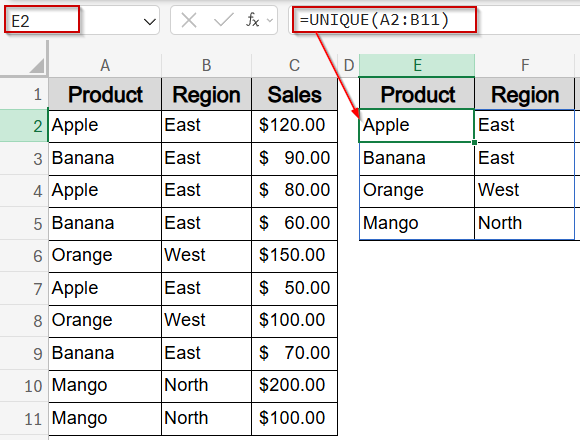The image size is (580, 440).
Task: Select cell A3 containing Banana
Action: (x=105, y=159)
